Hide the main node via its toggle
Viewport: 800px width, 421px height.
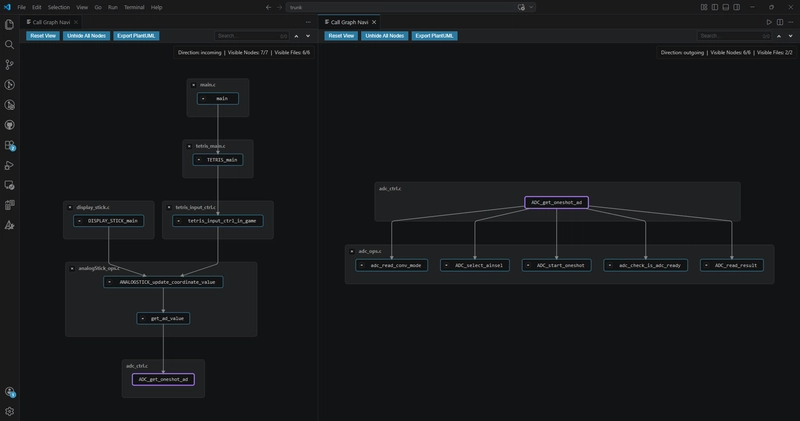tap(203, 98)
